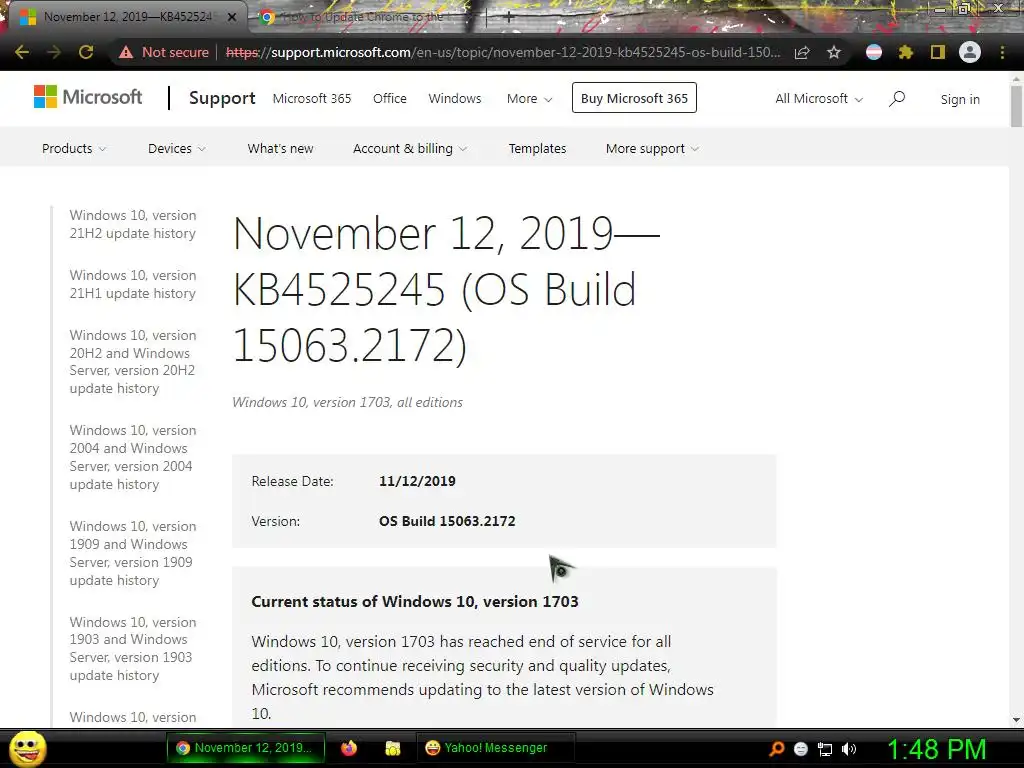Viewport: 1024px width, 768px height.
Task: Close the November 12, 2019 KB4525245 tab
Action: tap(232, 17)
